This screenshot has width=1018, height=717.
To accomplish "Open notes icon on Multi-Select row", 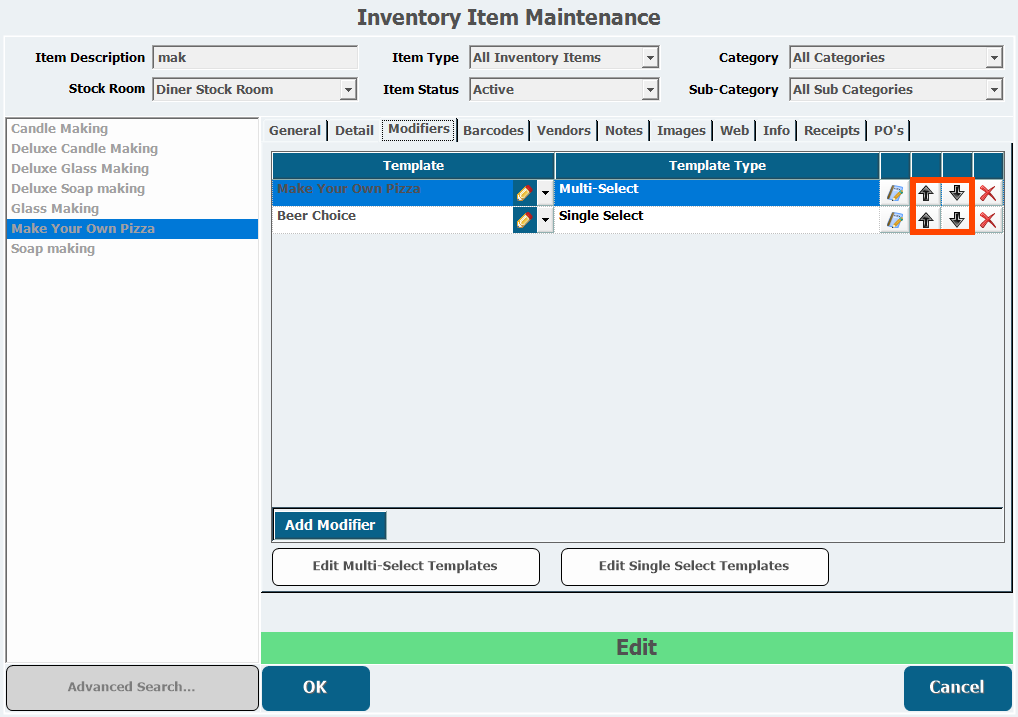I will click(895, 193).
